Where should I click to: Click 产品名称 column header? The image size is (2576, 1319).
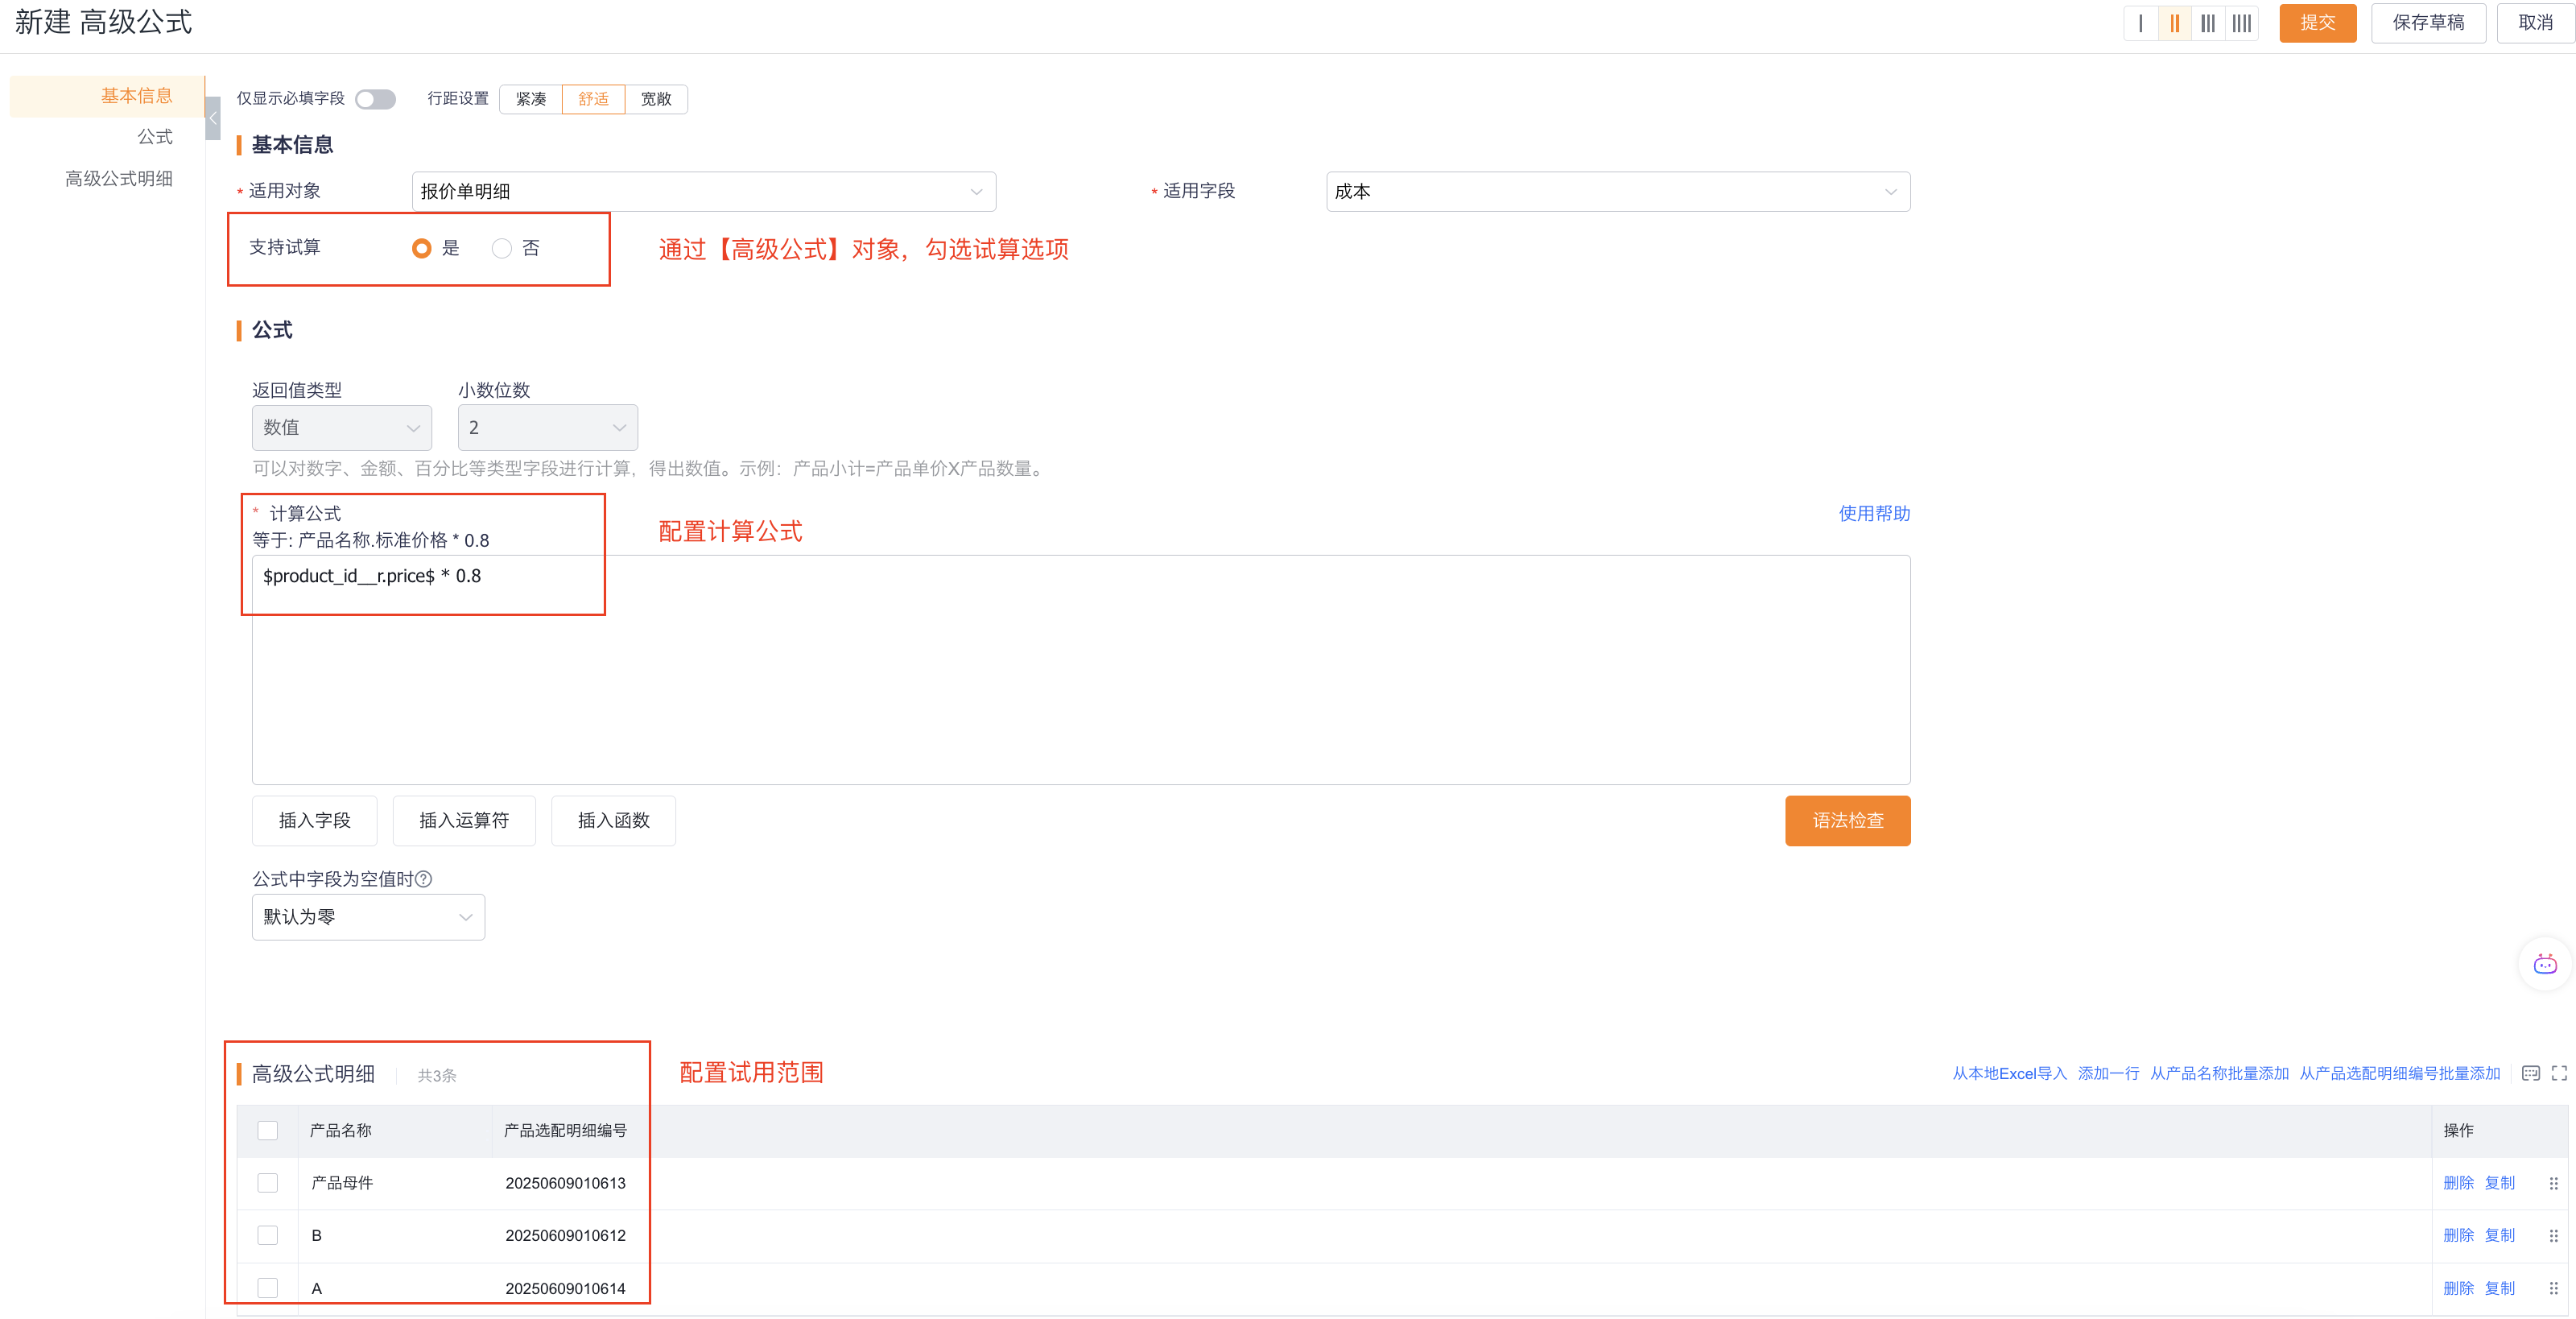click(340, 1130)
